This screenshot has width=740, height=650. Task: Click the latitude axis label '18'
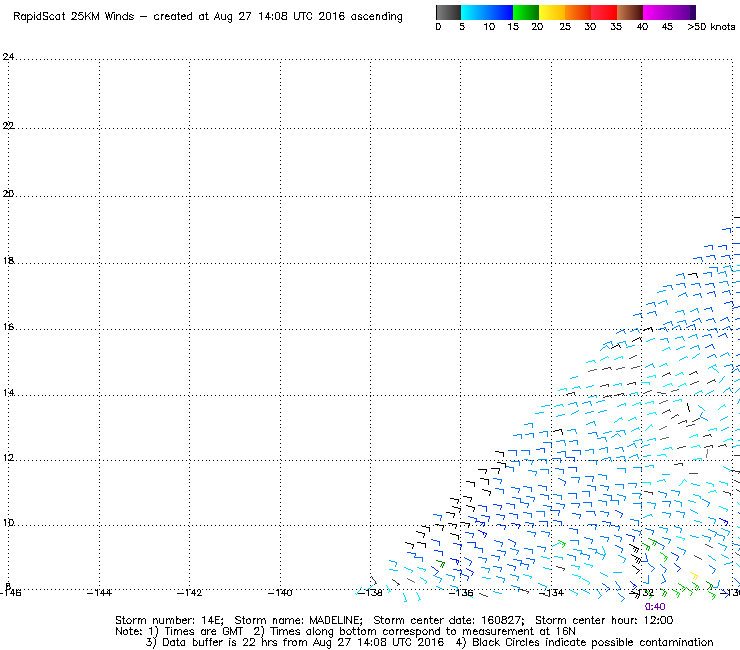tap(8, 261)
